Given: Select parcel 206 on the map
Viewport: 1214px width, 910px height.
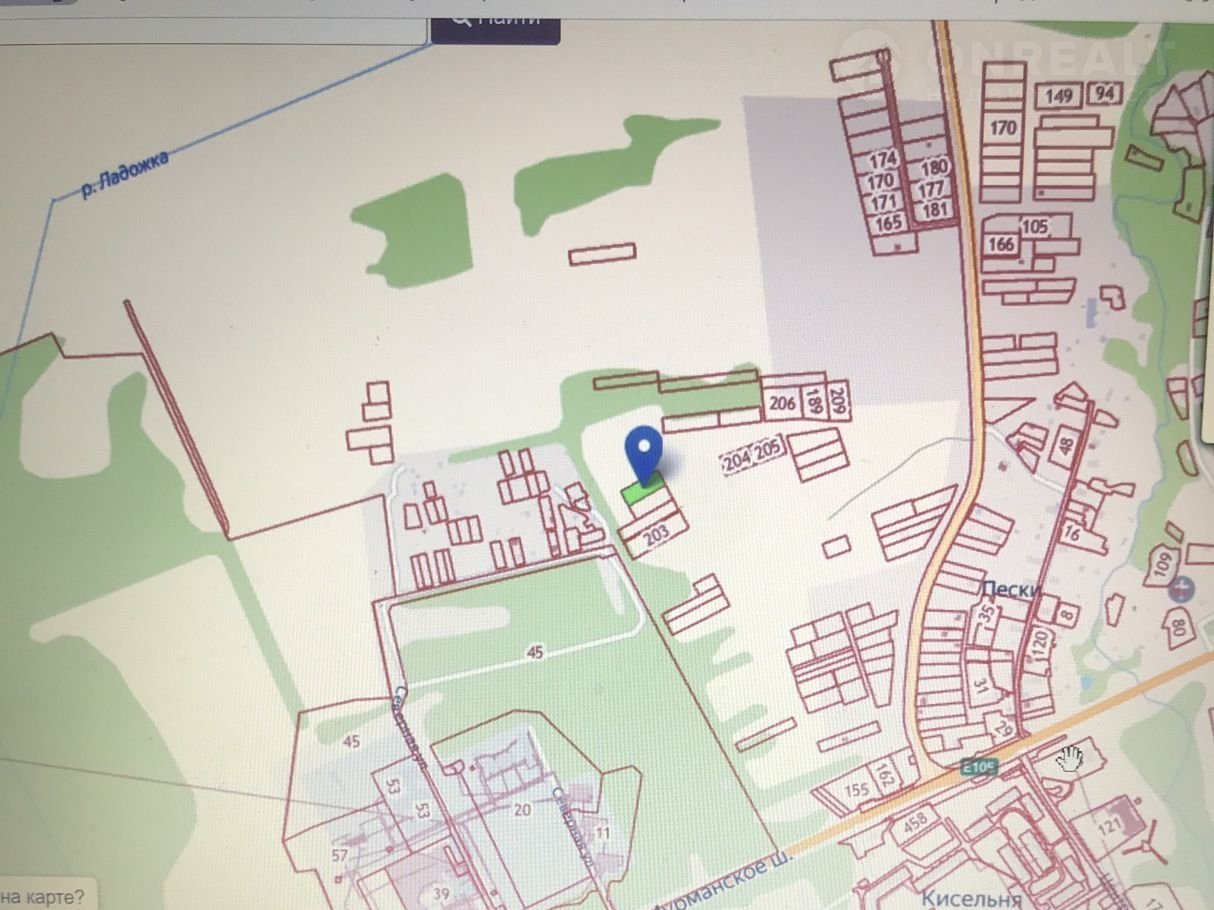Looking at the screenshot, I should (x=783, y=404).
